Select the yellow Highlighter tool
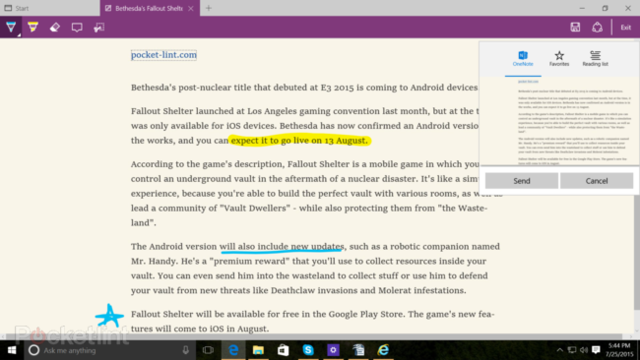The width and height of the screenshot is (640, 360). 33,27
